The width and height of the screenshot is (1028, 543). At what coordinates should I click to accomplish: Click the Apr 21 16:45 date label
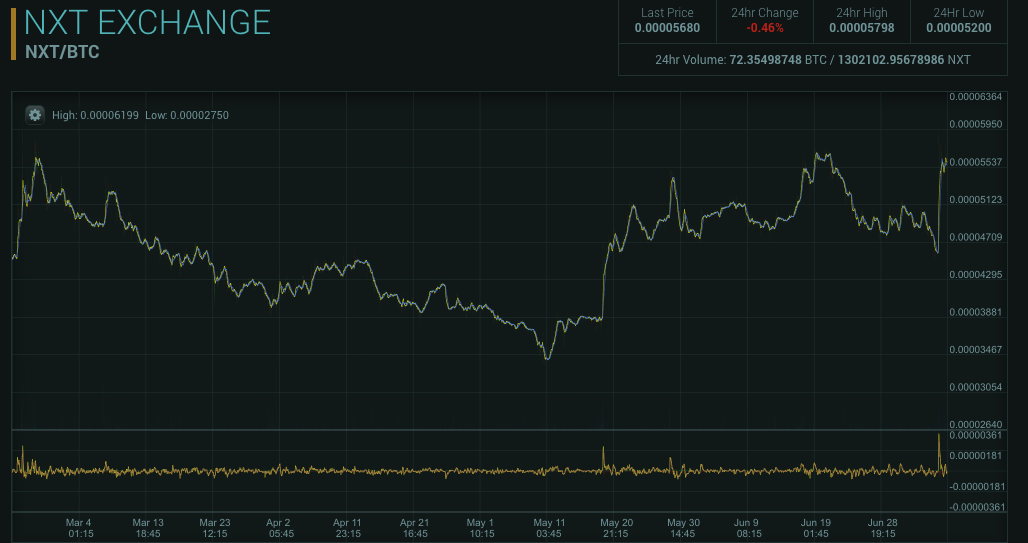(x=414, y=528)
